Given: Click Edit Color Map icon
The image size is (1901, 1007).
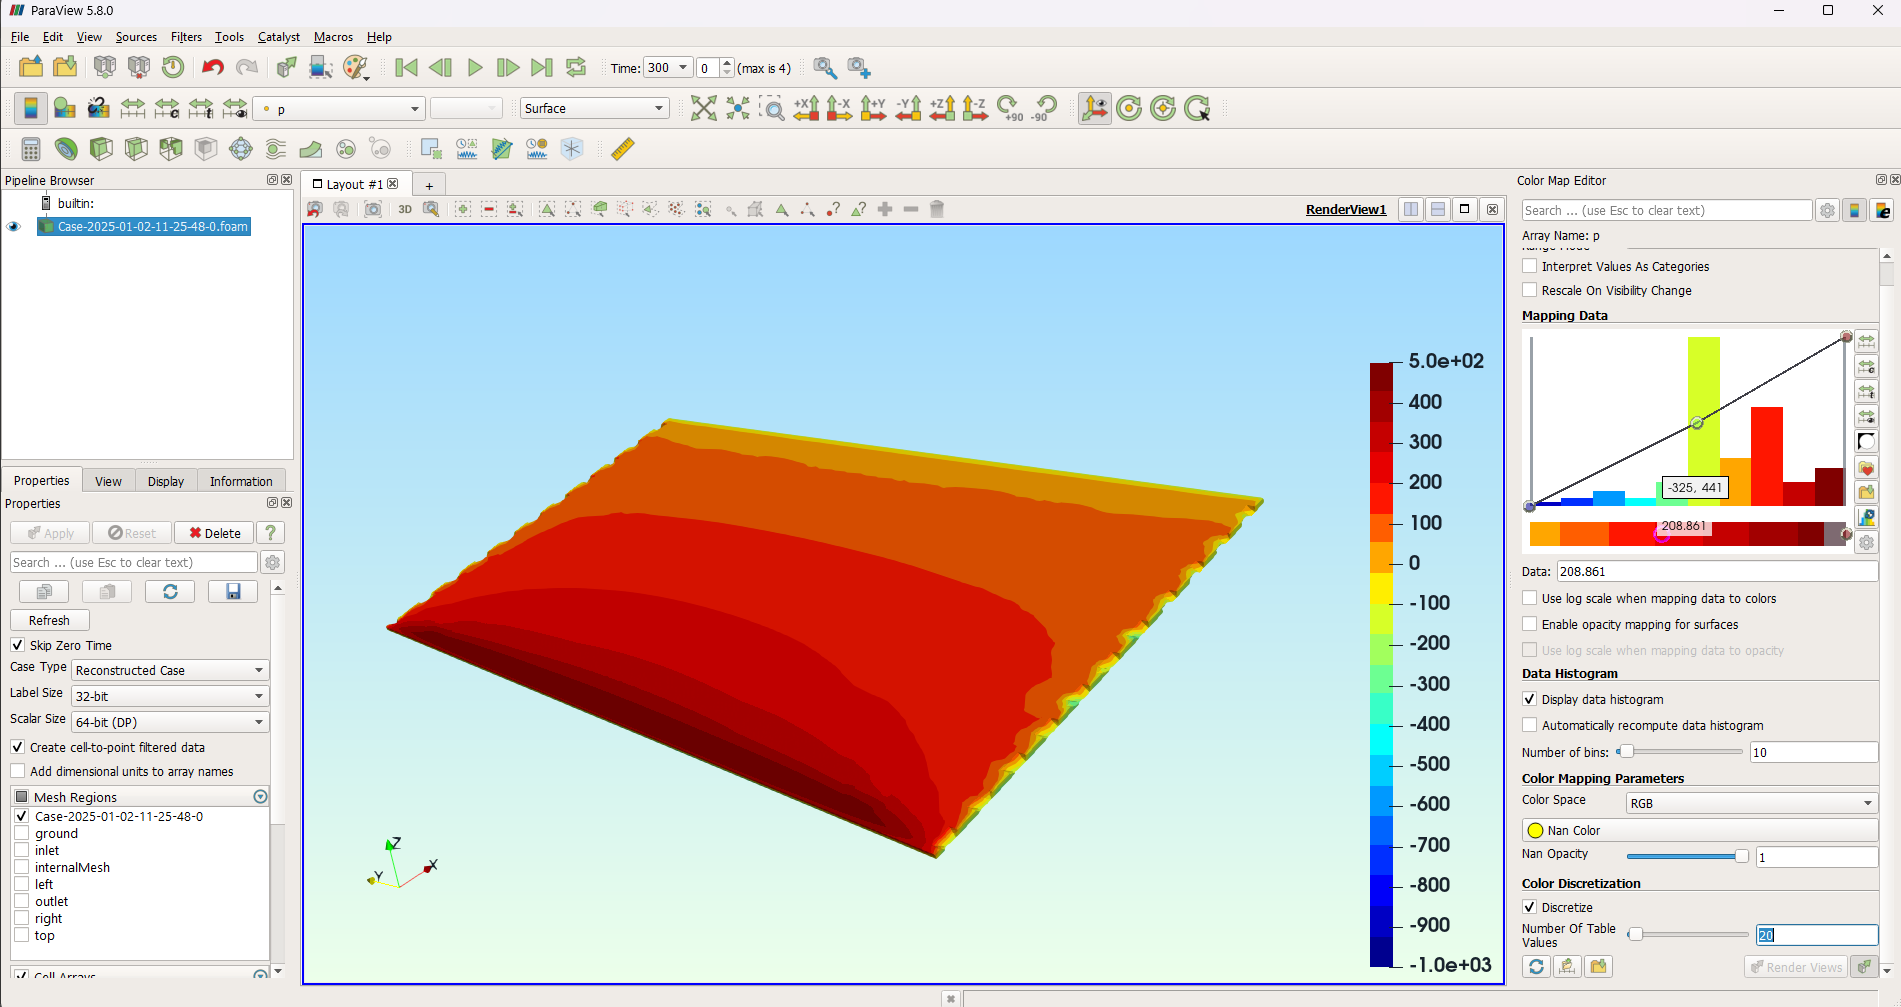Looking at the screenshot, I should coord(65,108).
